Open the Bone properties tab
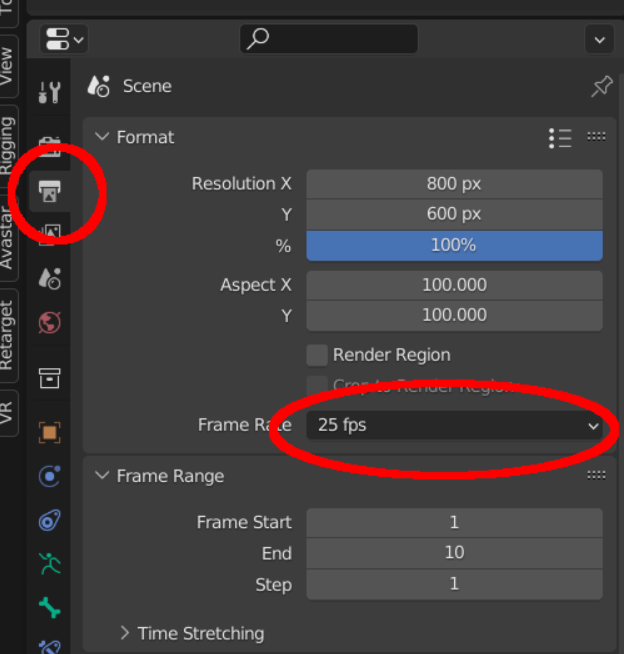Viewport: 624px width, 654px height. (x=50, y=608)
